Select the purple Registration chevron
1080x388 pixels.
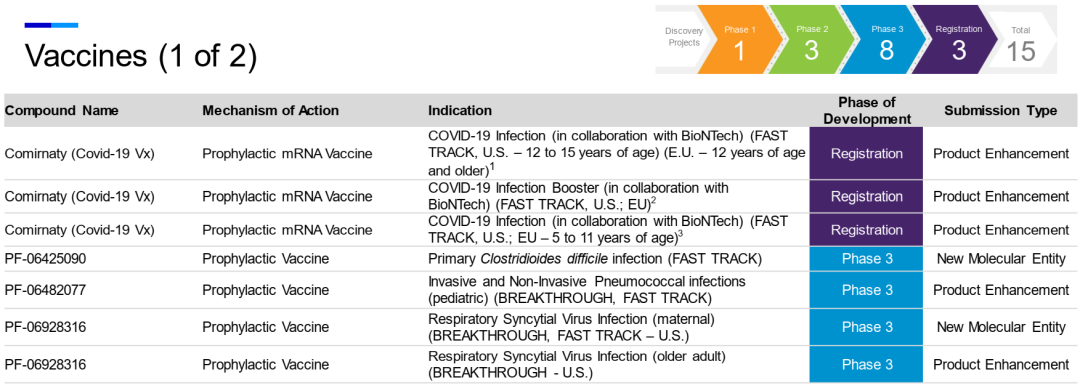pos(958,40)
